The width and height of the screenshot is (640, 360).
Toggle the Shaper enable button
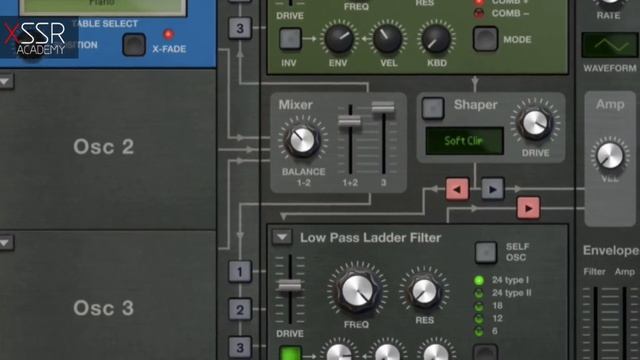[x=433, y=108]
